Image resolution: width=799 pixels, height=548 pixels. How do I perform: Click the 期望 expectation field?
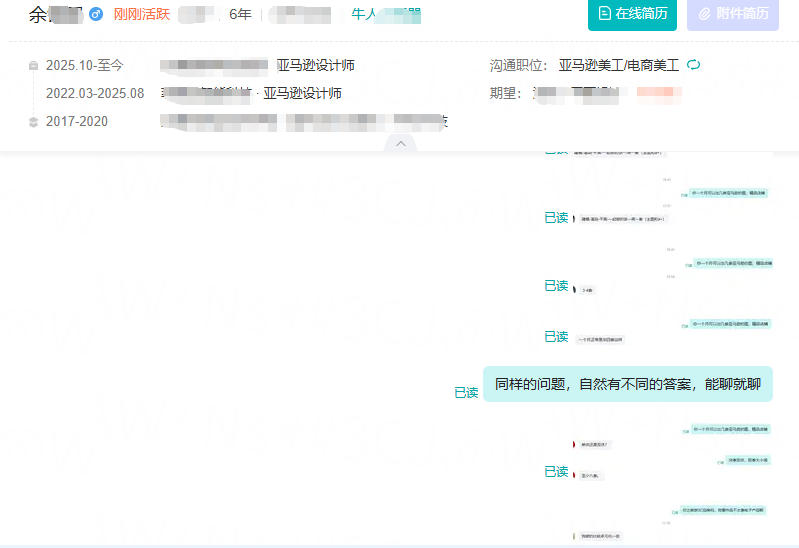506,93
